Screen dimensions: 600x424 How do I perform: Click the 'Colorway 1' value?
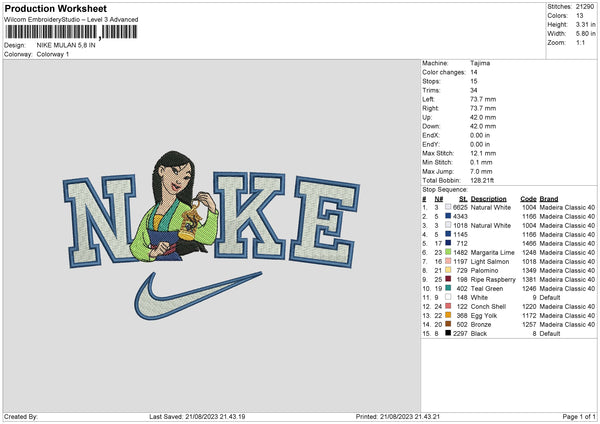coord(53,54)
